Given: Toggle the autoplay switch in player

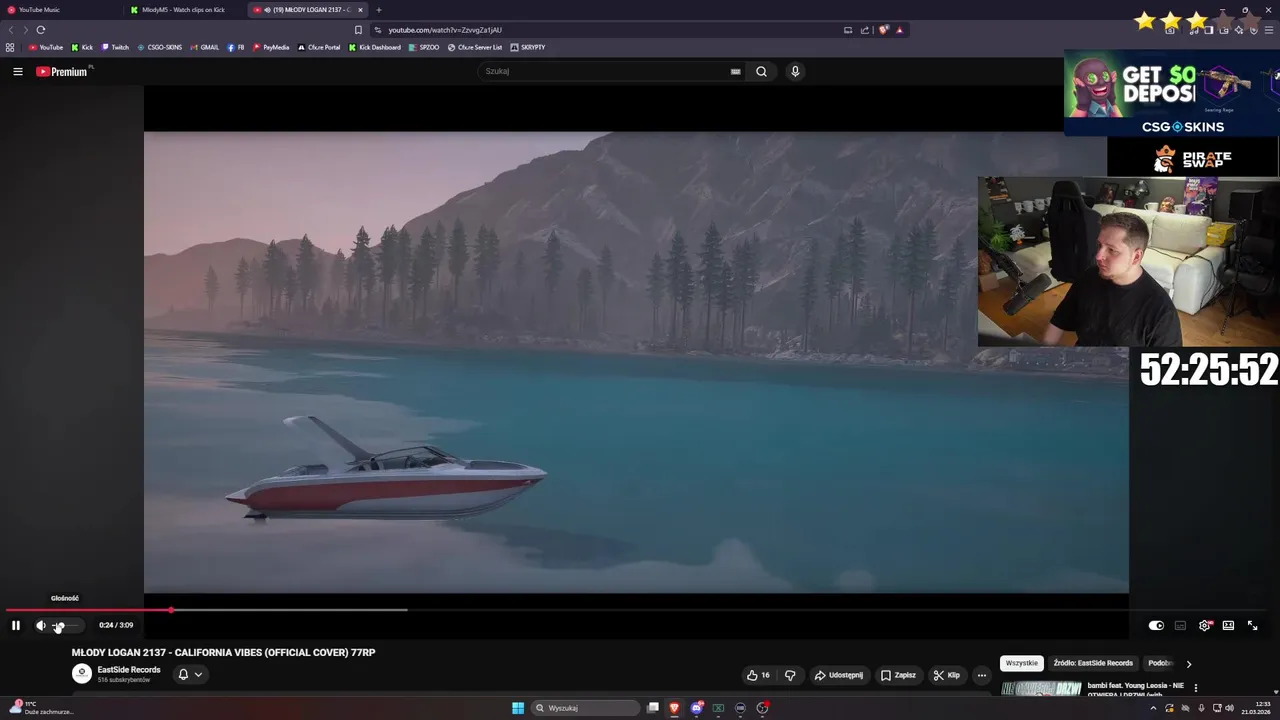Looking at the screenshot, I should [x=1156, y=625].
